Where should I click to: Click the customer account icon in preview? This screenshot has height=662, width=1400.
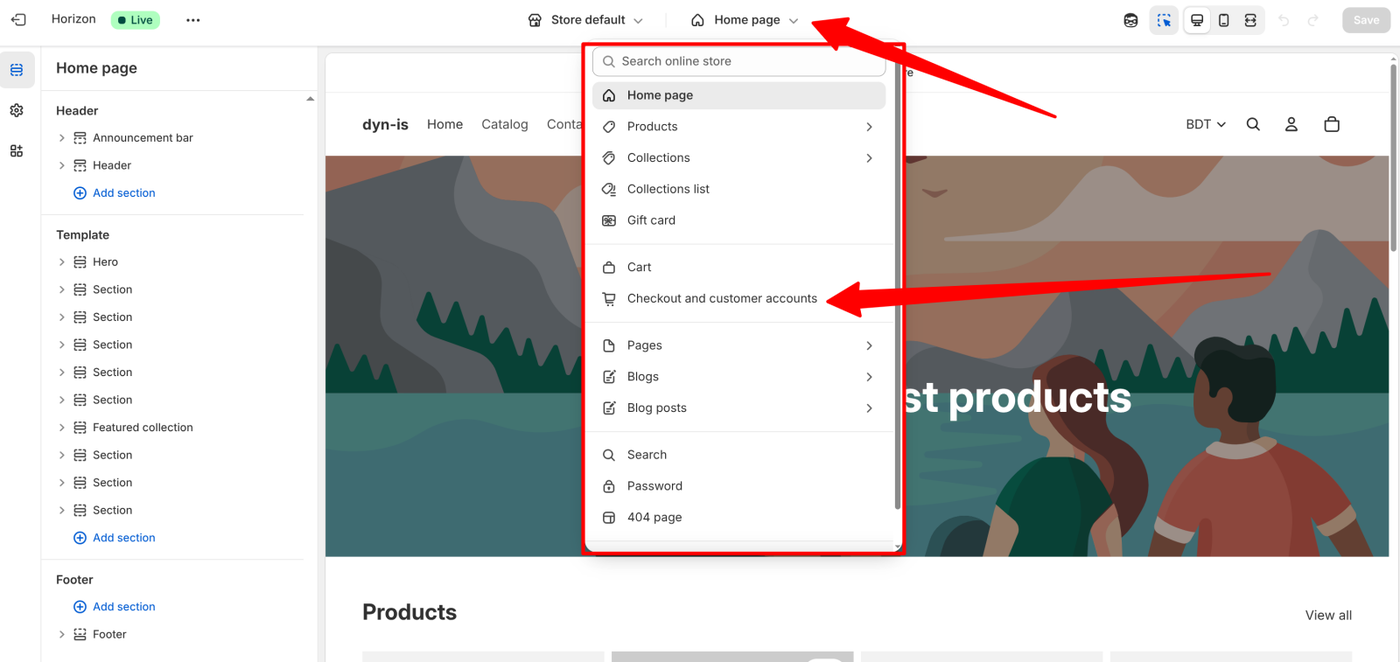point(1291,125)
